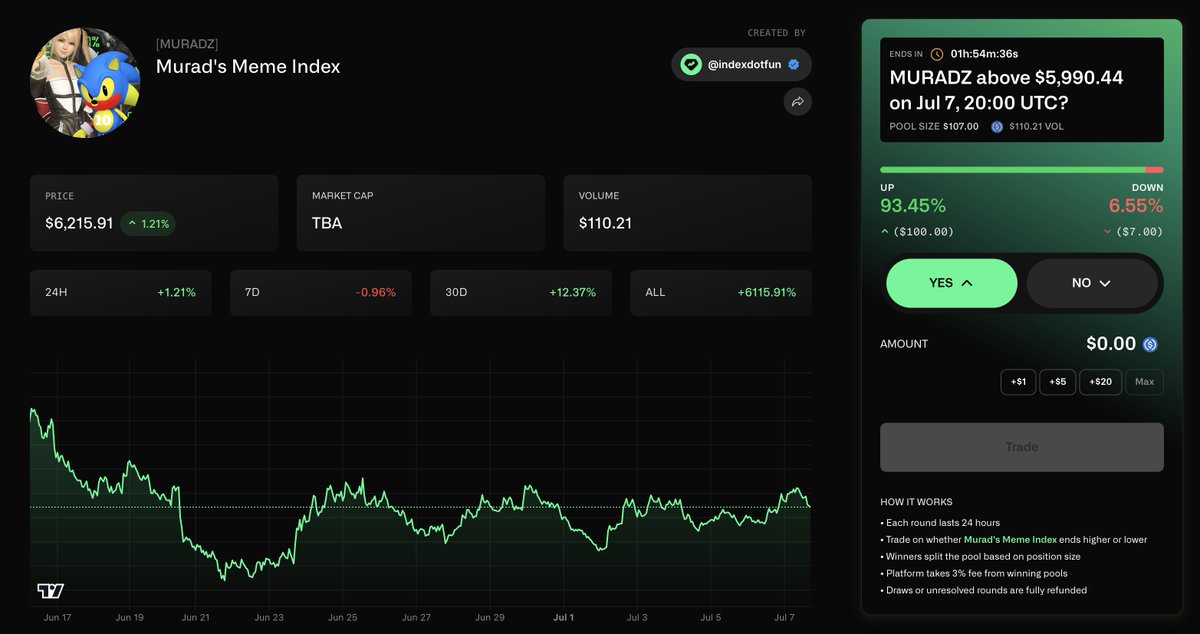This screenshot has width=1200, height=634.
Task: Click the Jun 25 date on chart axis
Action: click(343, 618)
